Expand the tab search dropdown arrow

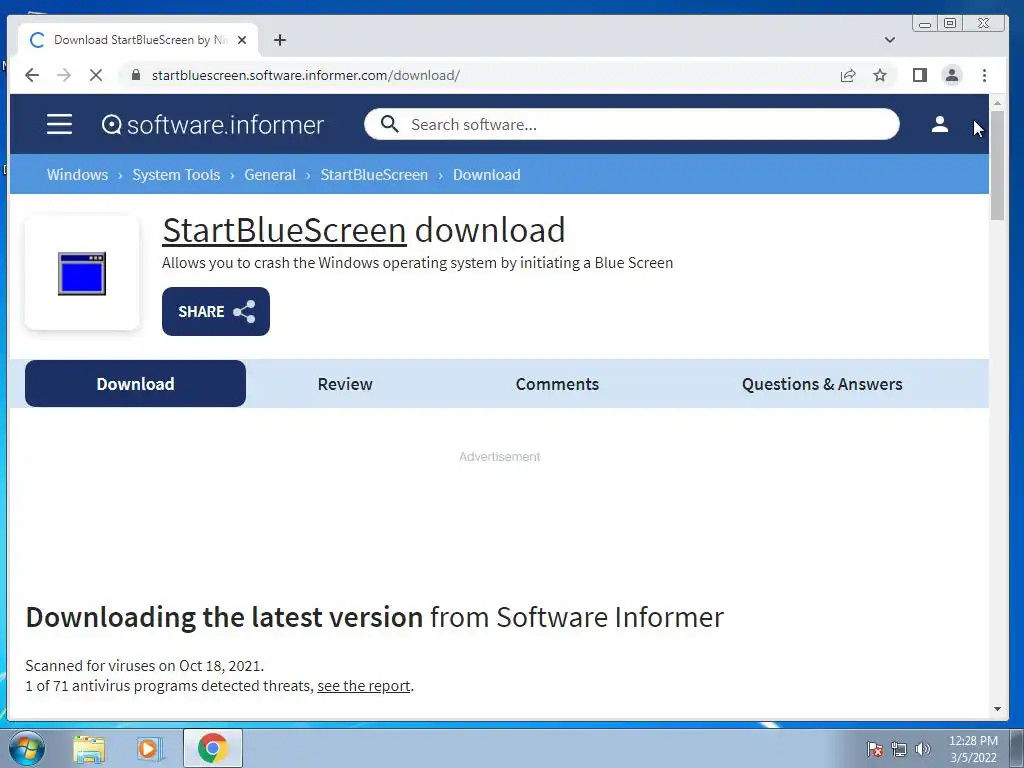889,40
